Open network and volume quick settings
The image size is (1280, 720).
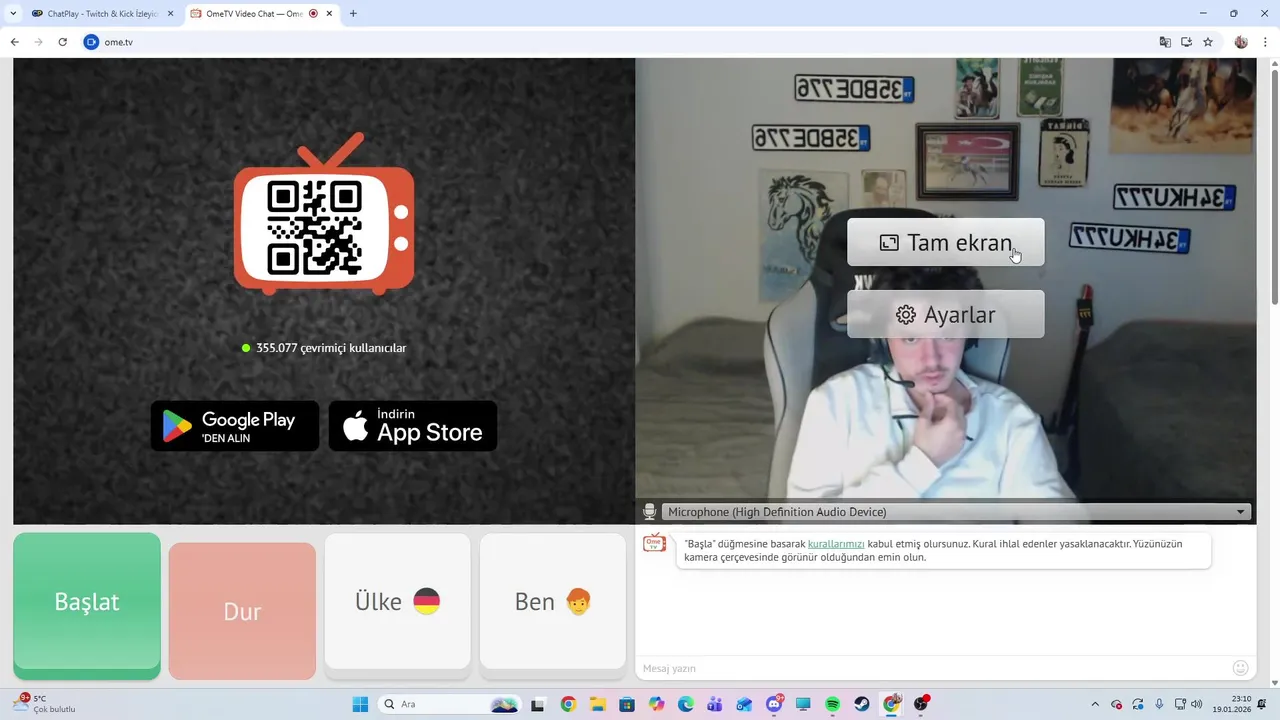tap(1188, 704)
